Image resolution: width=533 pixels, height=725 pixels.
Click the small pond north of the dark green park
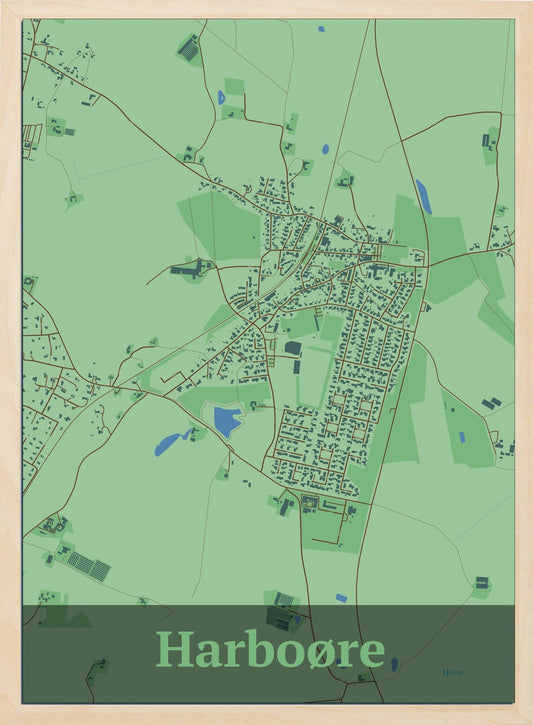[x=221, y=97]
